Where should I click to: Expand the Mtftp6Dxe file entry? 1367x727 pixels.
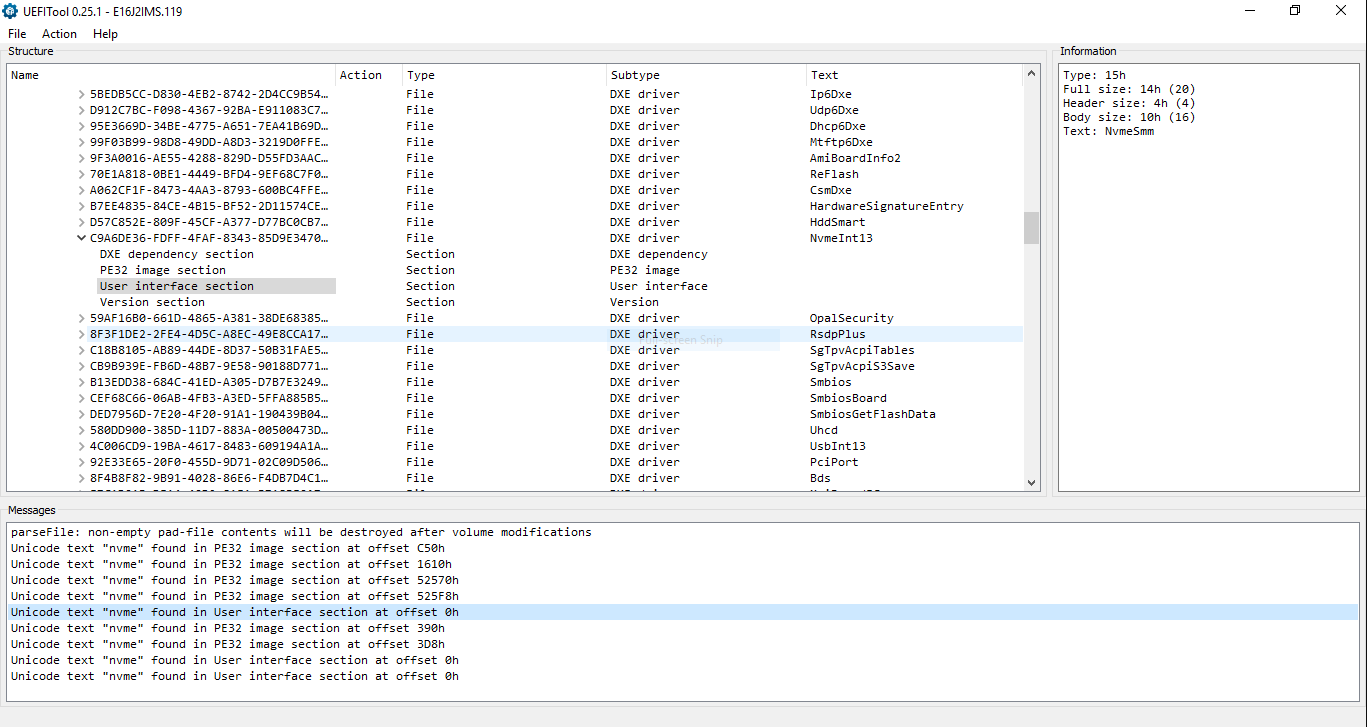point(82,142)
